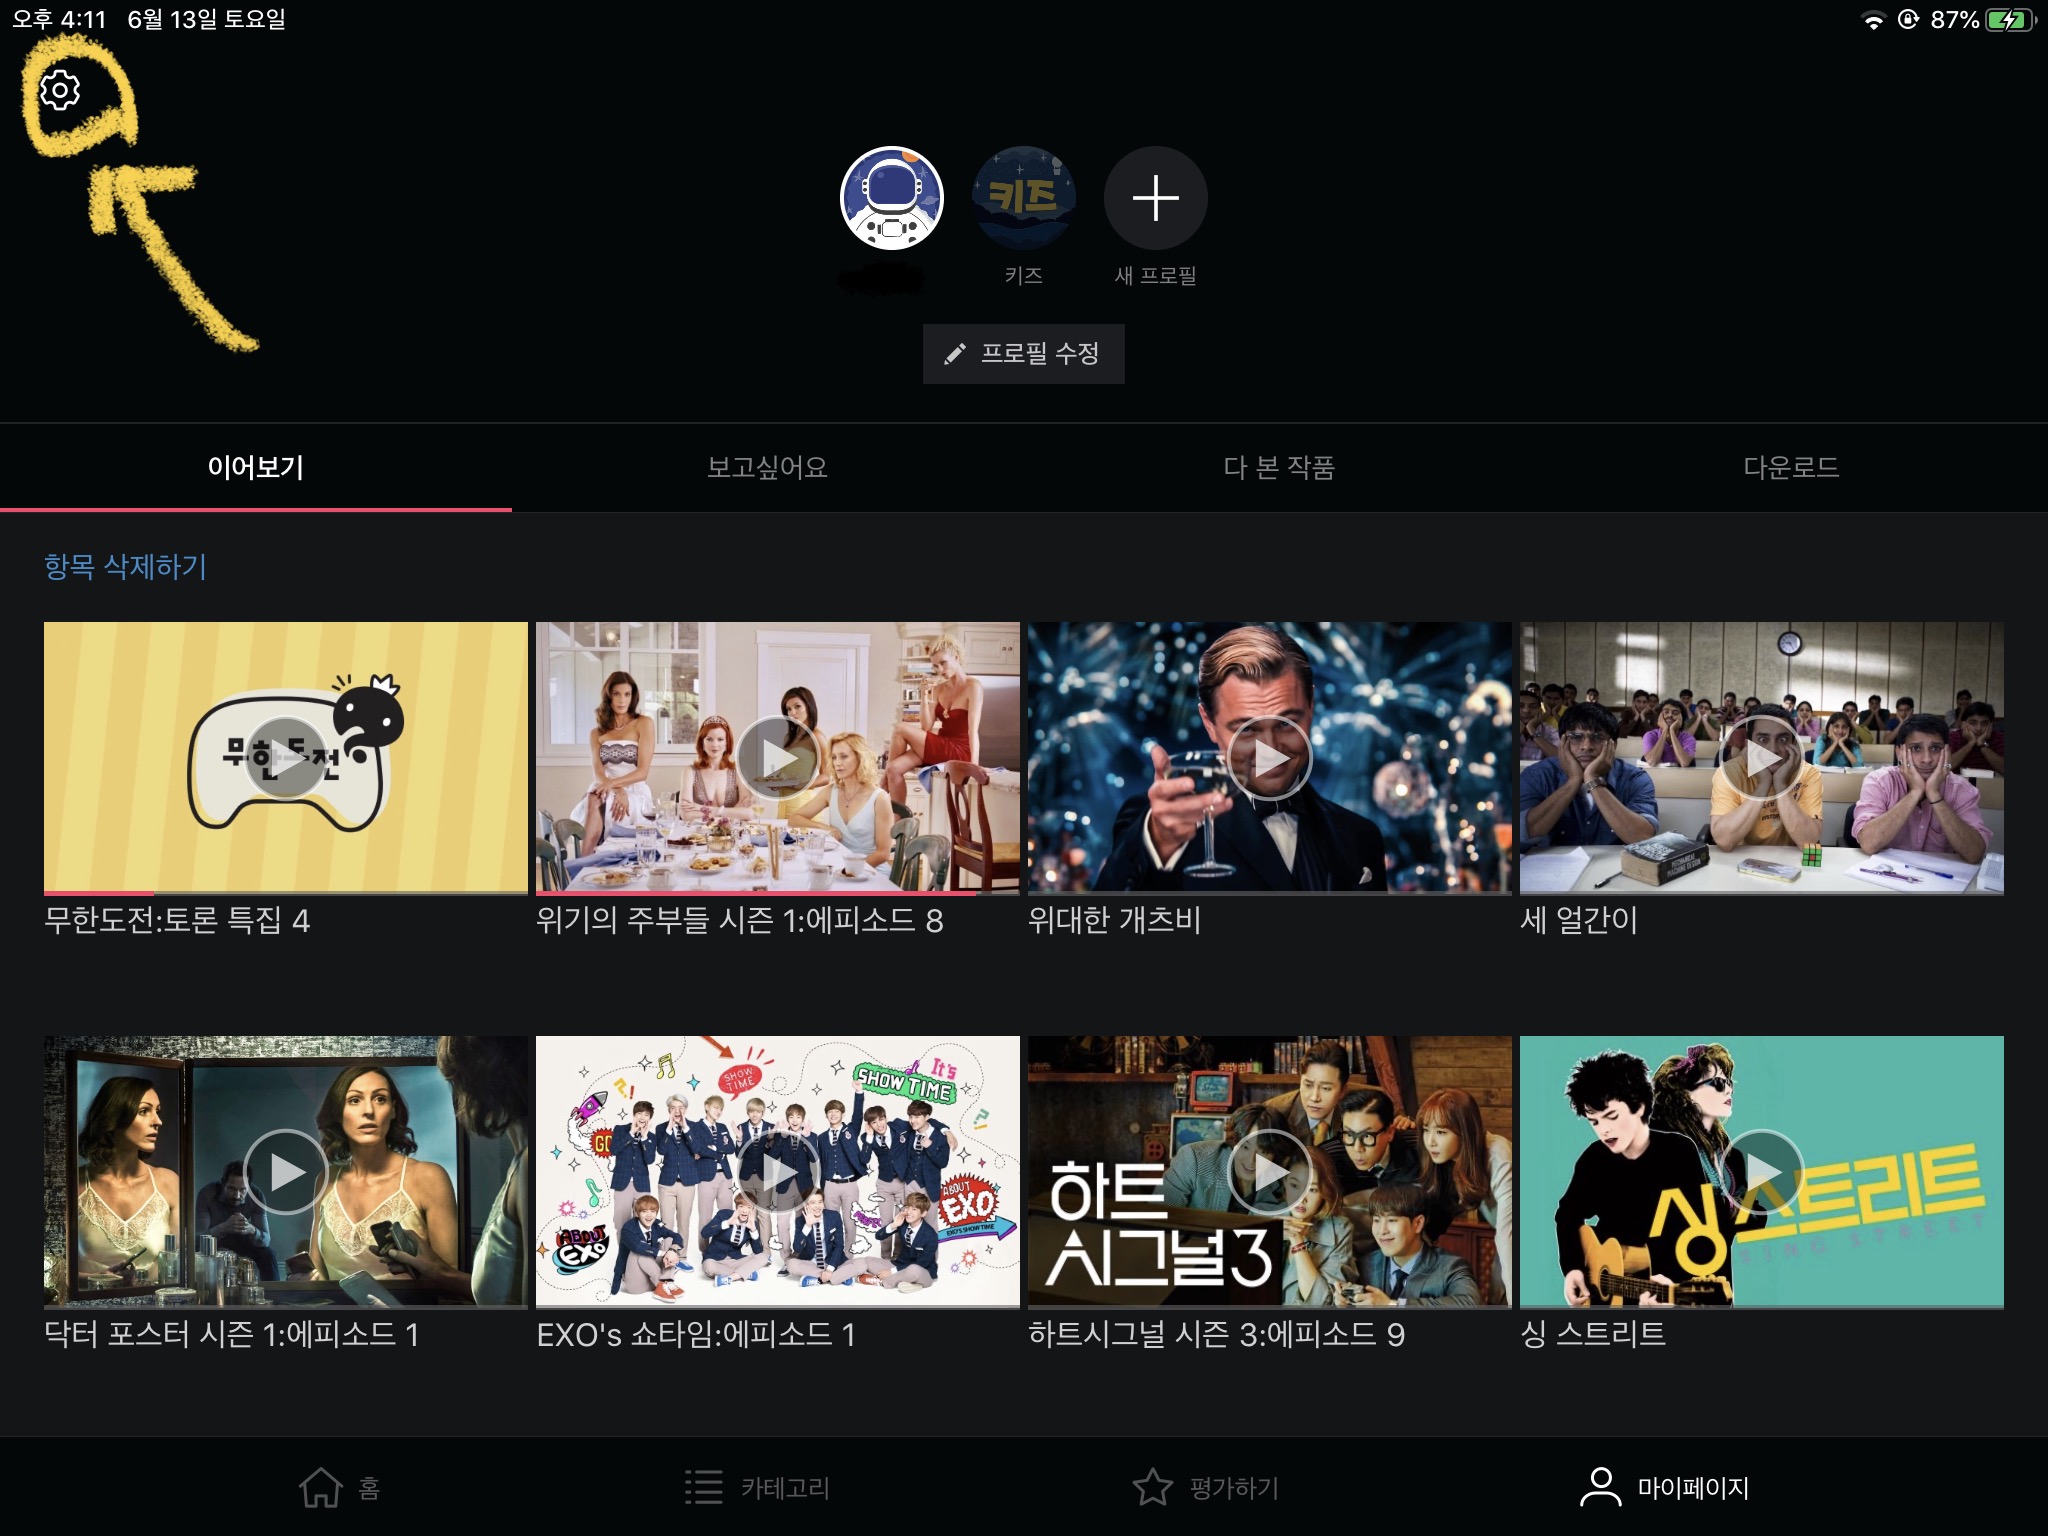Open 마이페이지 in bottom navigation
Image resolution: width=2048 pixels, height=1536 pixels.
pos(1665,1487)
